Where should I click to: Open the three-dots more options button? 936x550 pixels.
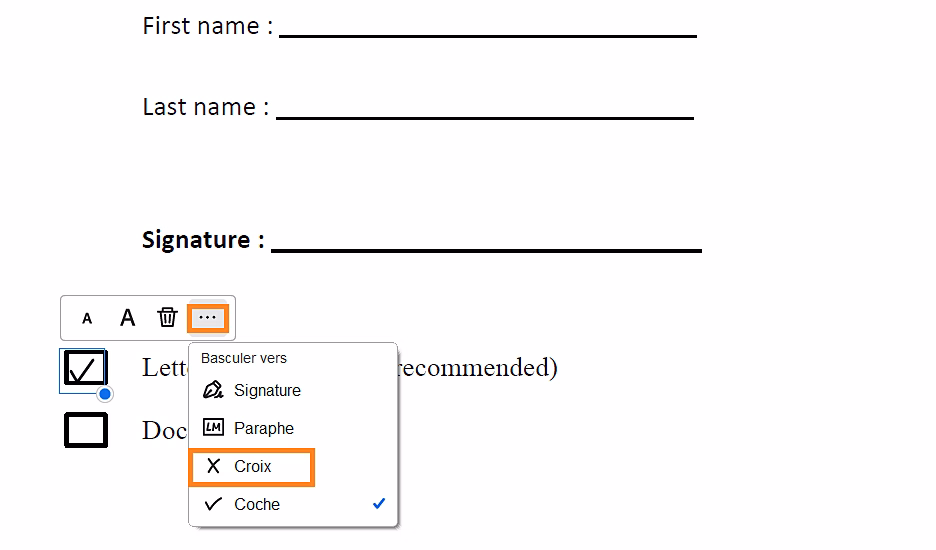208,318
